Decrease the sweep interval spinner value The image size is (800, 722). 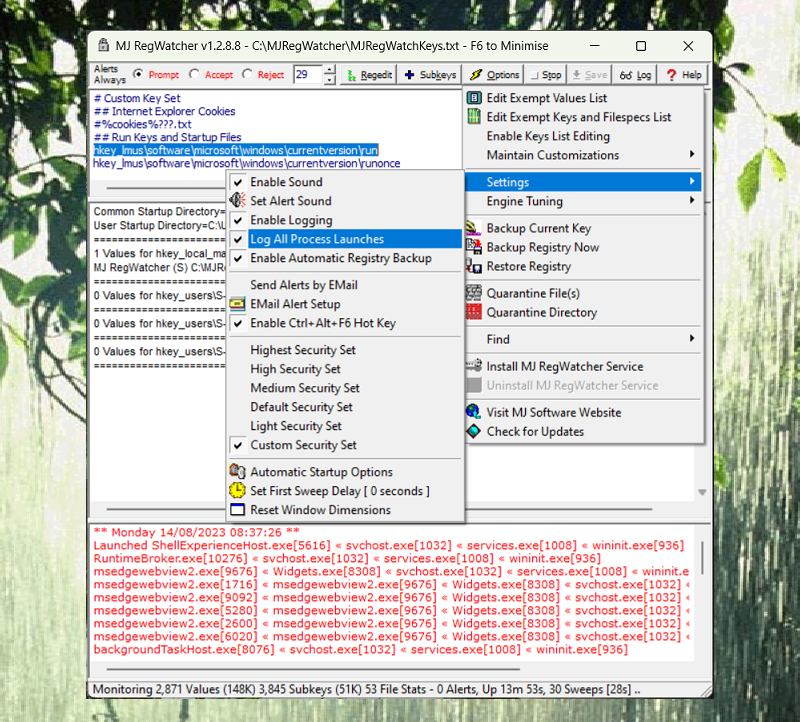[x=330, y=80]
